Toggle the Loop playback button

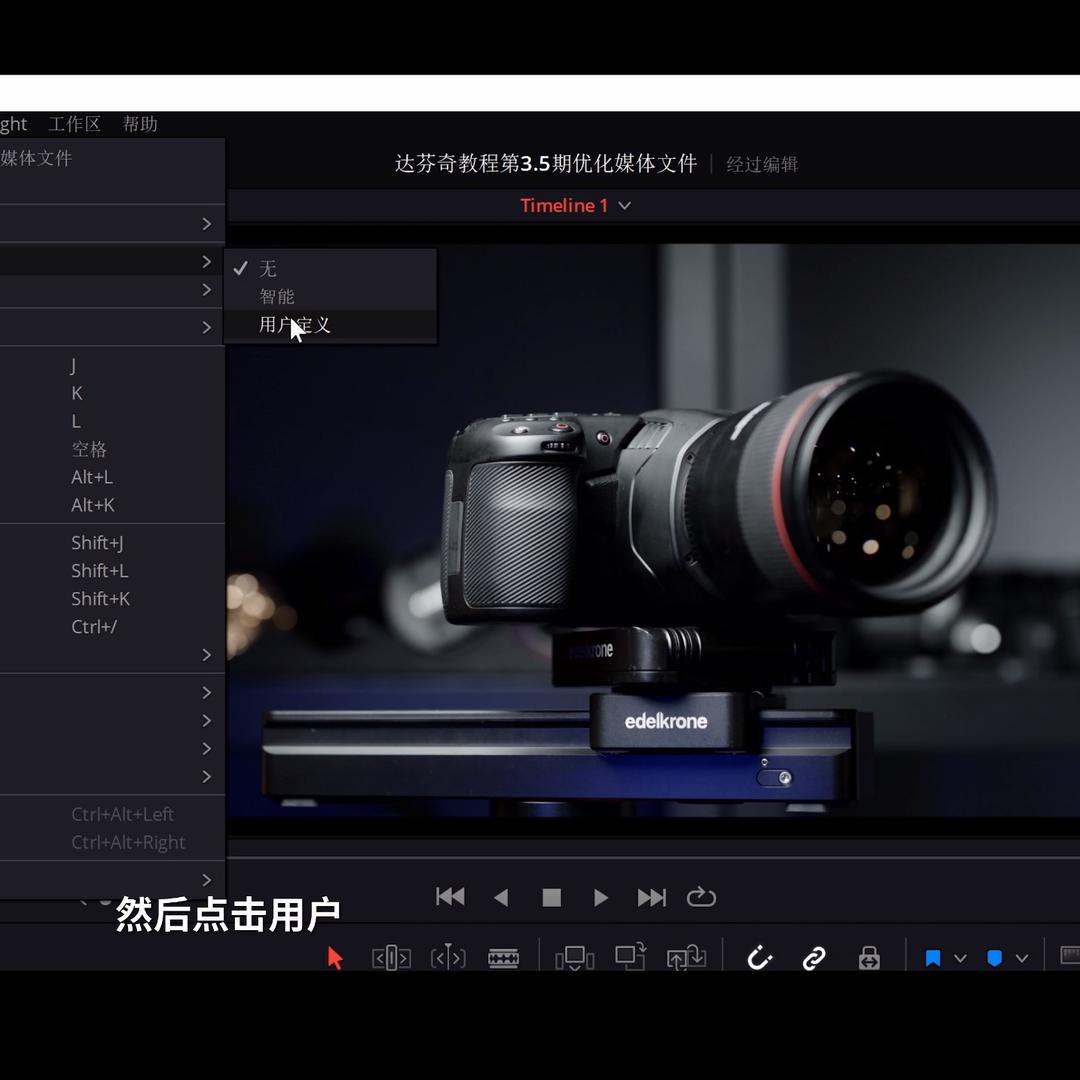(701, 897)
